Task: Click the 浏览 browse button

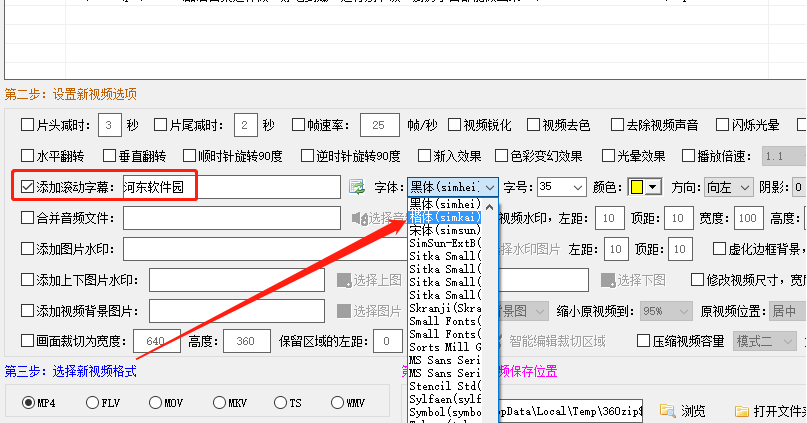Action: [x=683, y=411]
